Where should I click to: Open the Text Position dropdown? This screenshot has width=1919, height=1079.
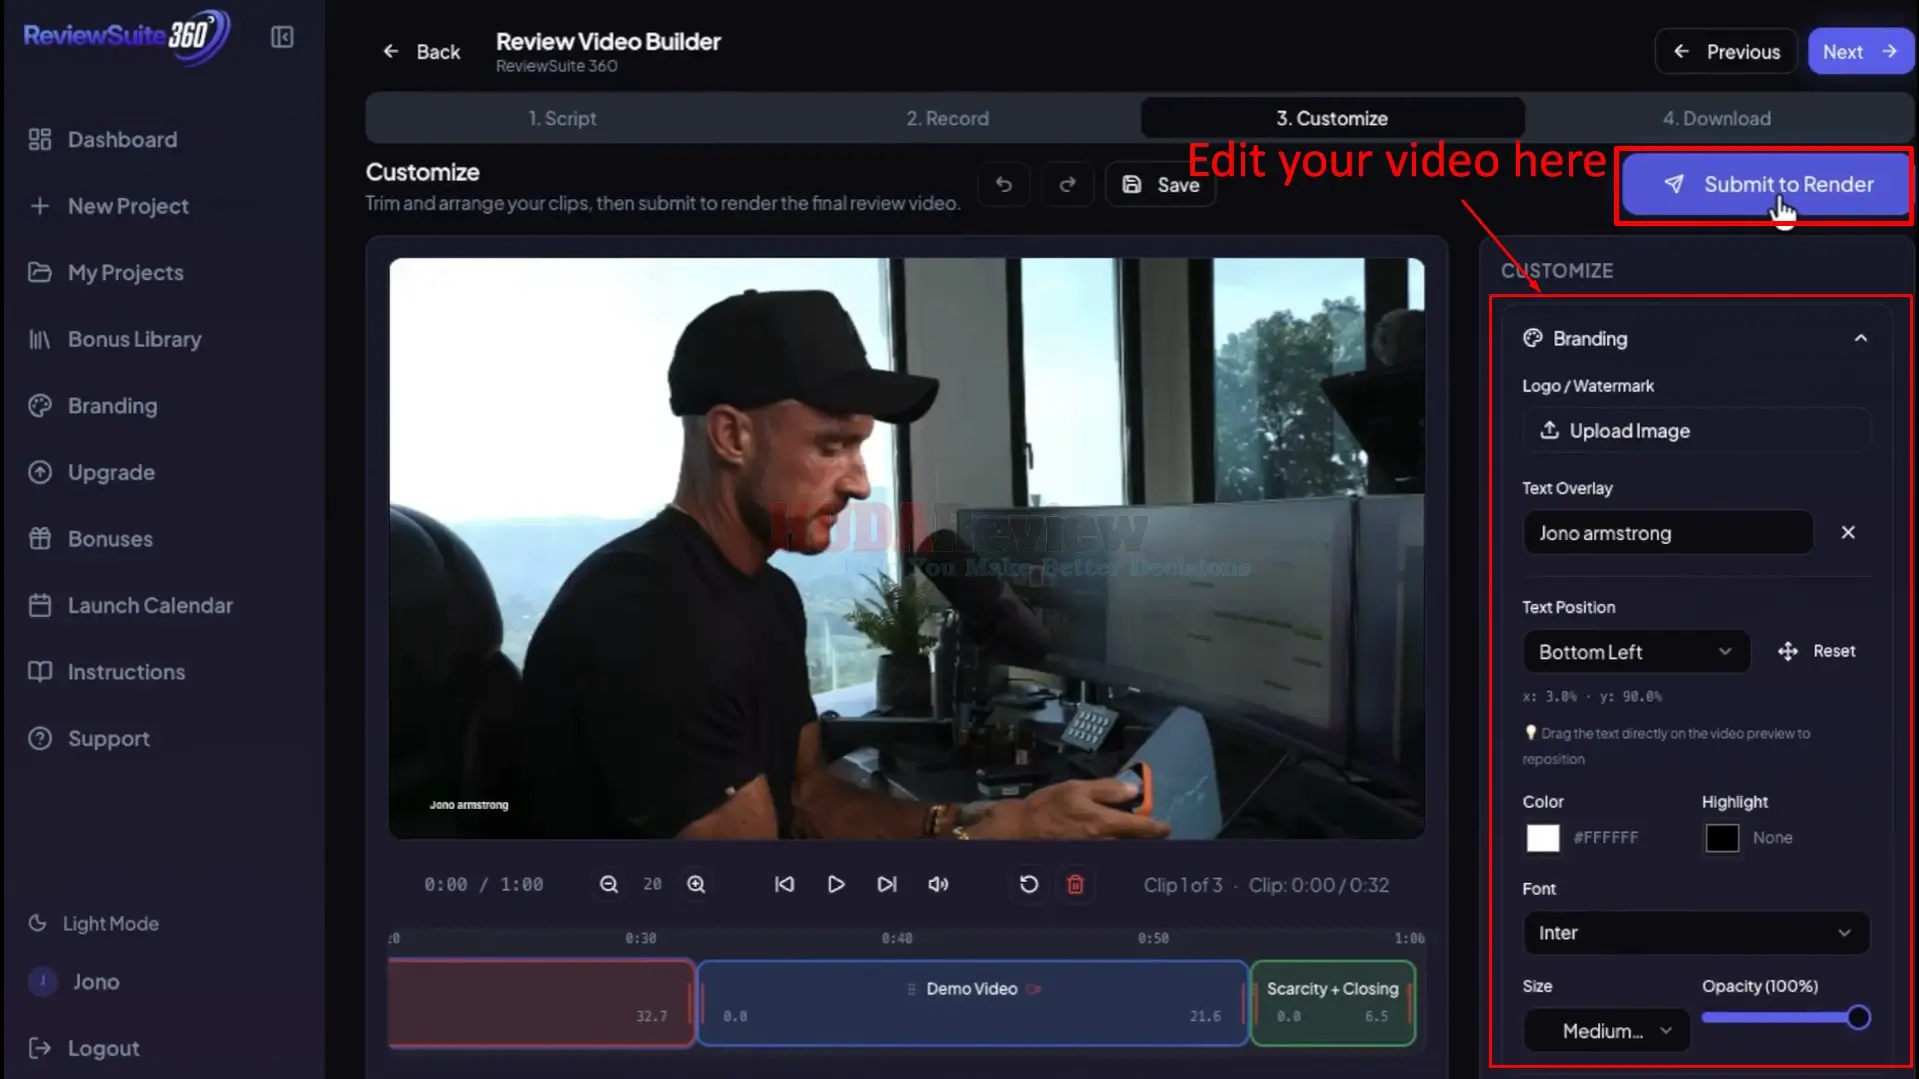1636,651
